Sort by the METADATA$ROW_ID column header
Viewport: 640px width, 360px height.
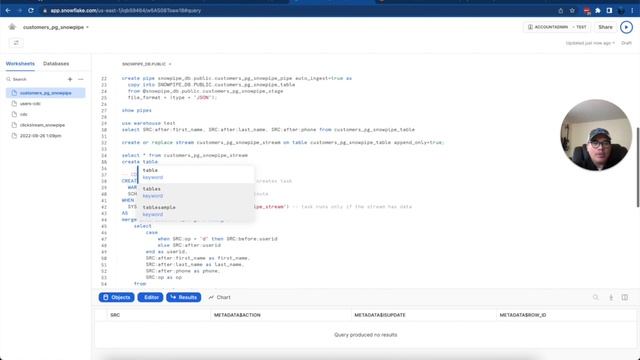[523, 315]
